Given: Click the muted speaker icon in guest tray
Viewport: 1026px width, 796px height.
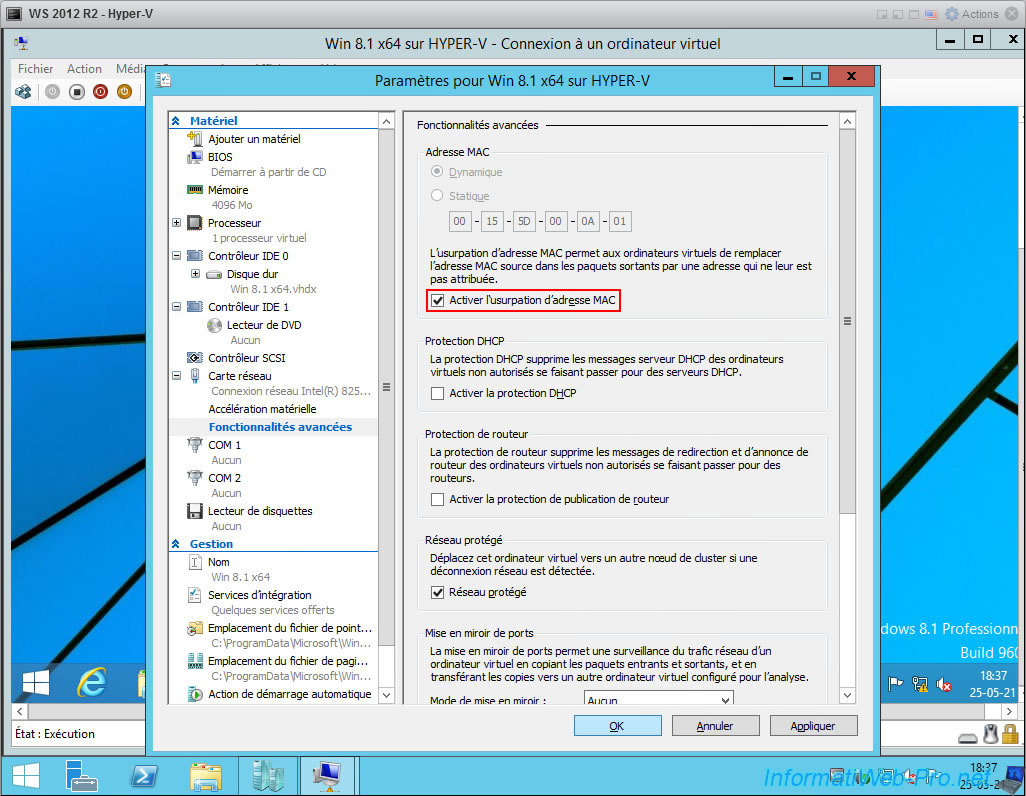Looking at the screenshot, I should tap(944, 685).
